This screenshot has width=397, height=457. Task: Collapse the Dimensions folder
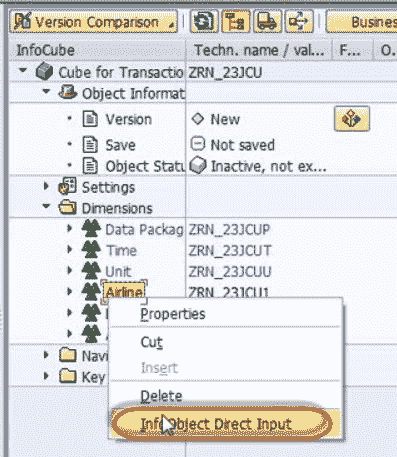click(x=47, y=207)
